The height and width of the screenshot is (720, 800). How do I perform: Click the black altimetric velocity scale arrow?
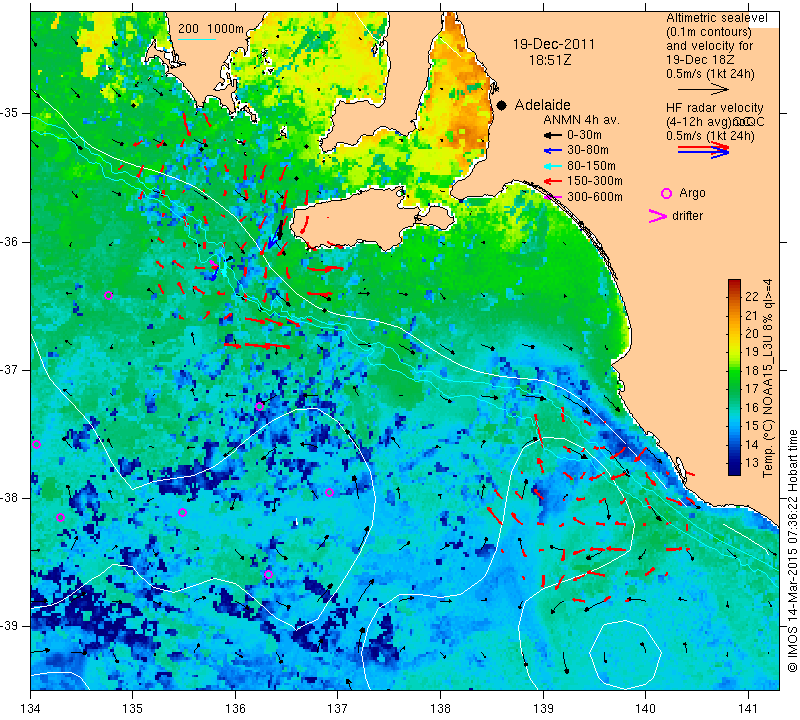point(703,89)
